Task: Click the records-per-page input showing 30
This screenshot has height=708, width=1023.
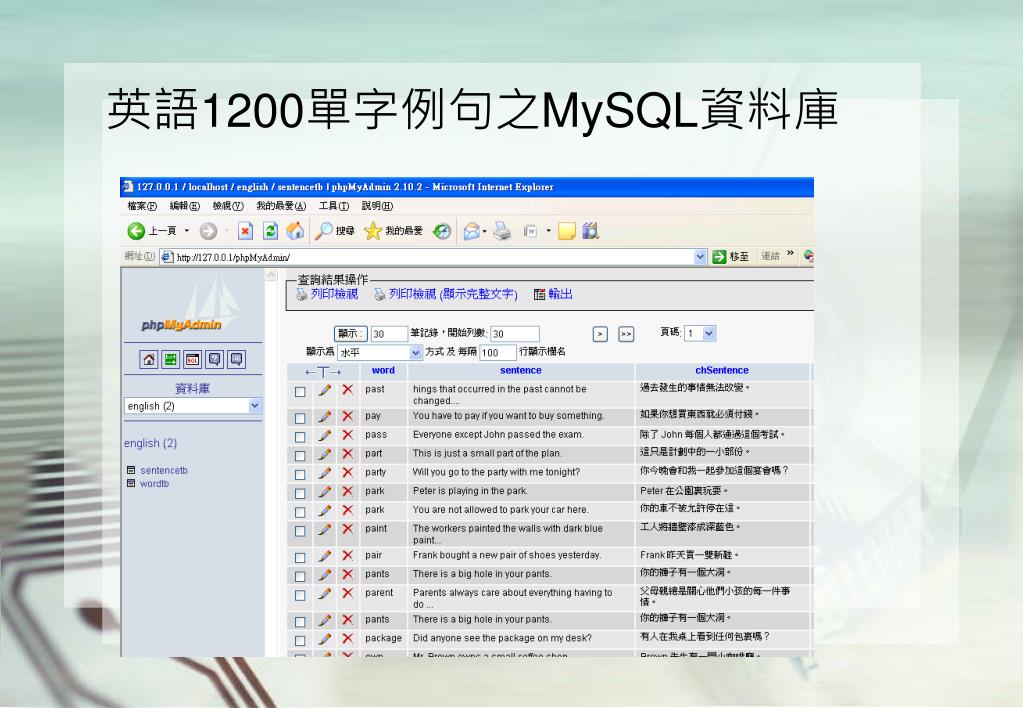Action: point(389,334)
